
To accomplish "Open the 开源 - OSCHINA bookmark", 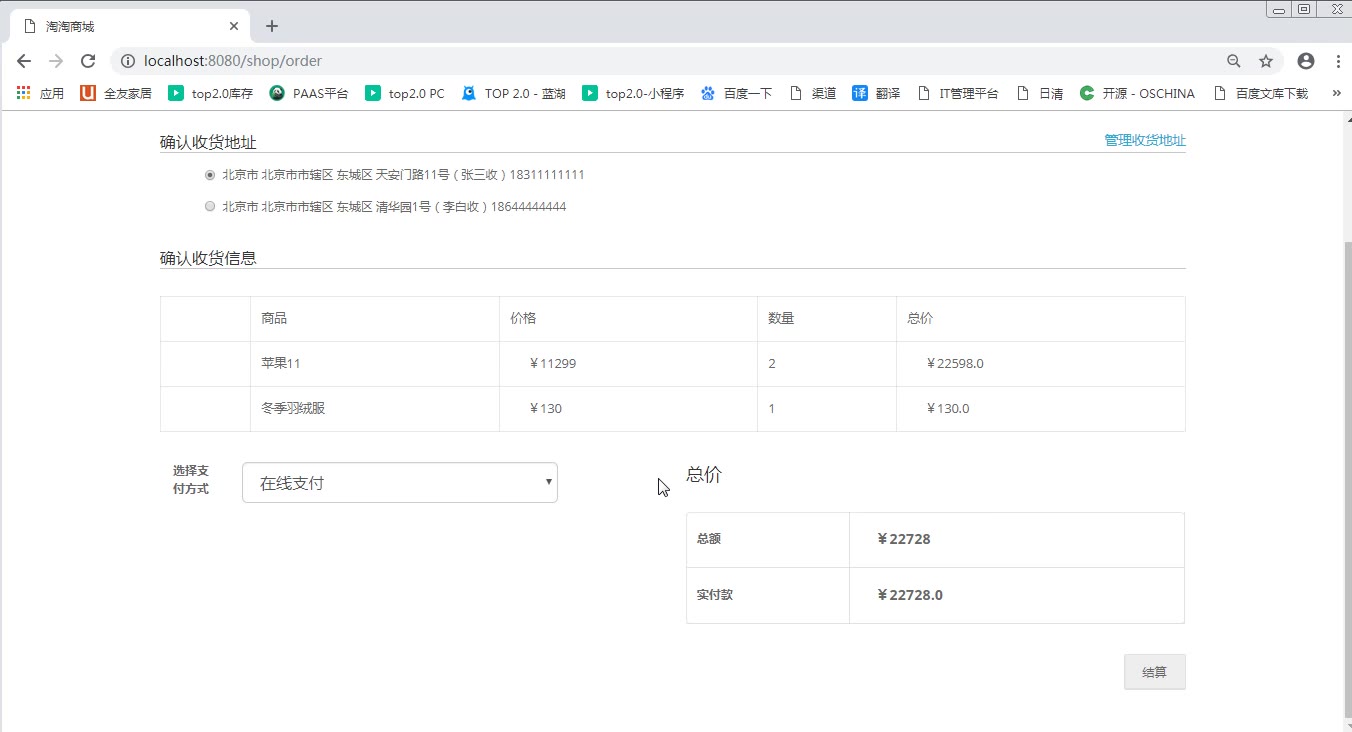I will point(1137,93).
